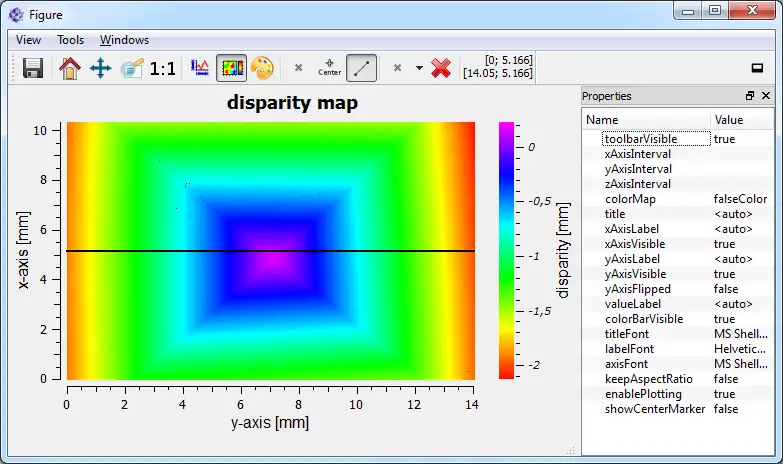Toggle the line cut tool
Screen dimensions: 783x464
coord(362,68)
